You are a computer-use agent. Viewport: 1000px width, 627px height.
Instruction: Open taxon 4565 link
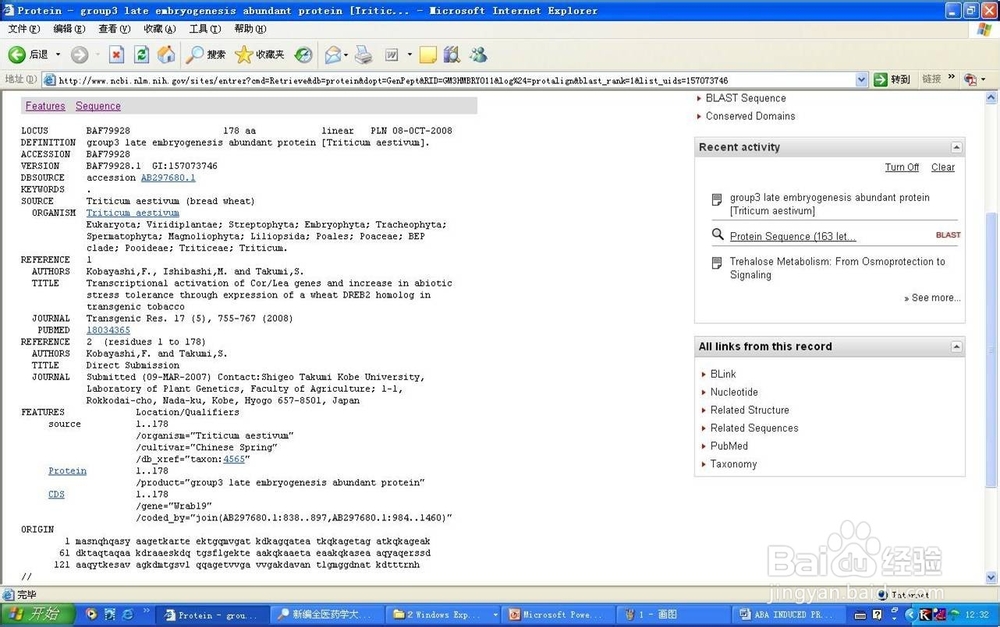click(x=233, y=459)
